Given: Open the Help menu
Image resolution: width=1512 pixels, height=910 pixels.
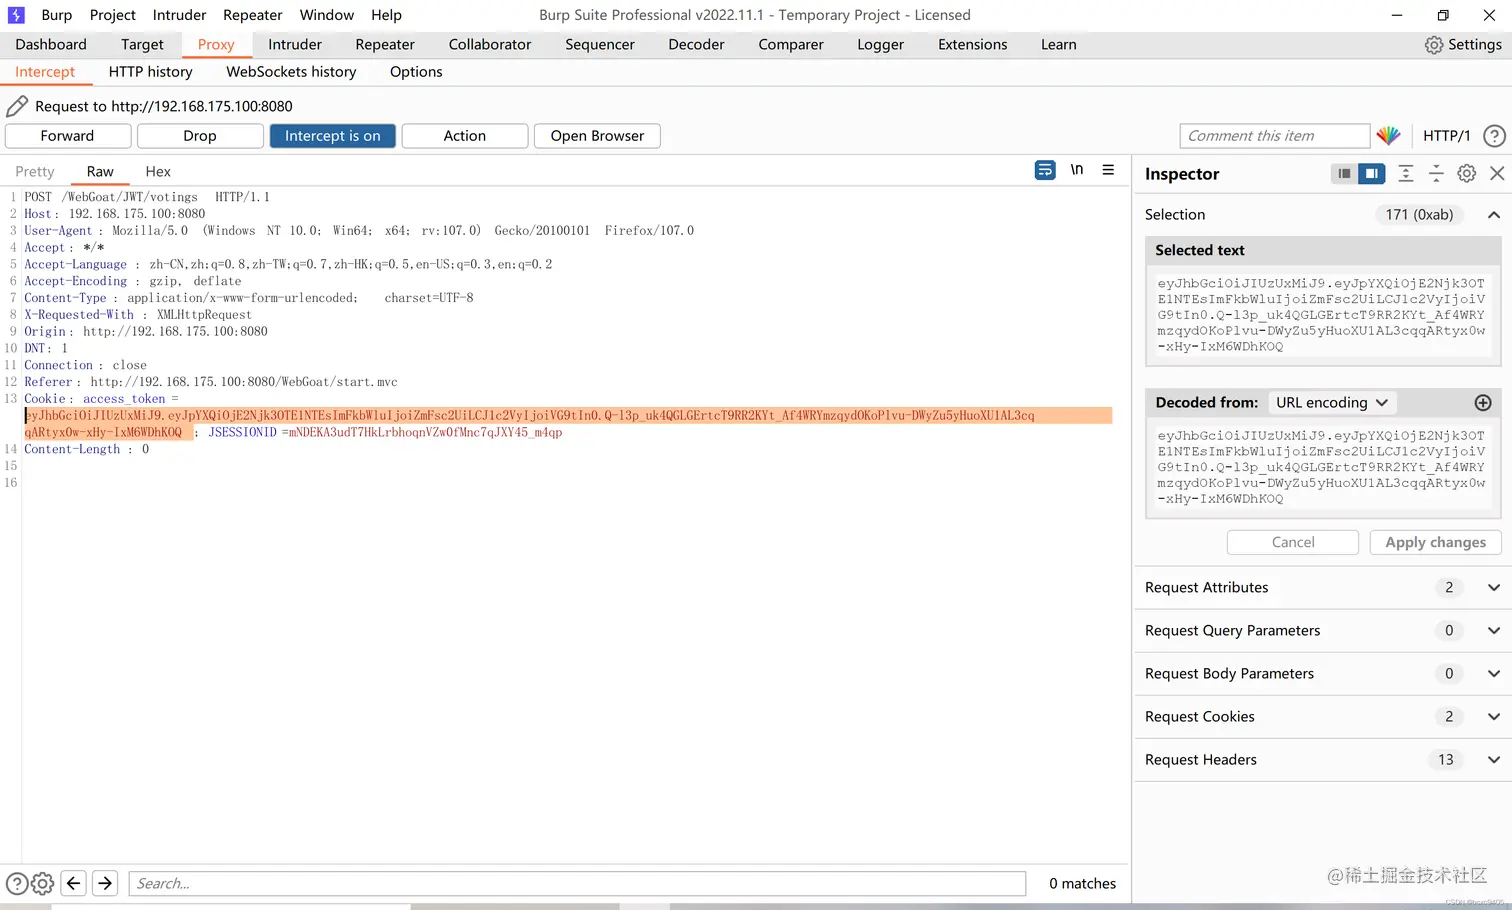Looking at the screenshot, I should click(x=386, y=15).
